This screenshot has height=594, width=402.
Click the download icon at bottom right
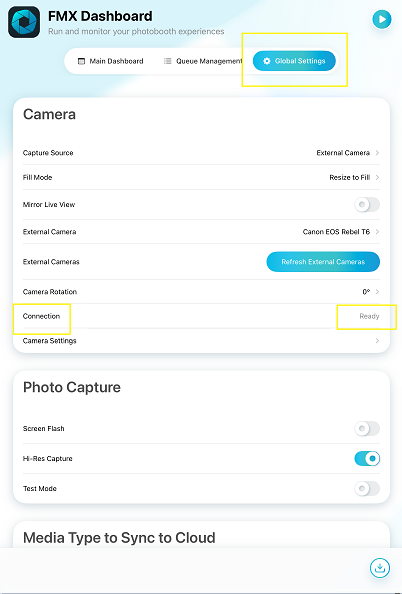click(380, 567)
